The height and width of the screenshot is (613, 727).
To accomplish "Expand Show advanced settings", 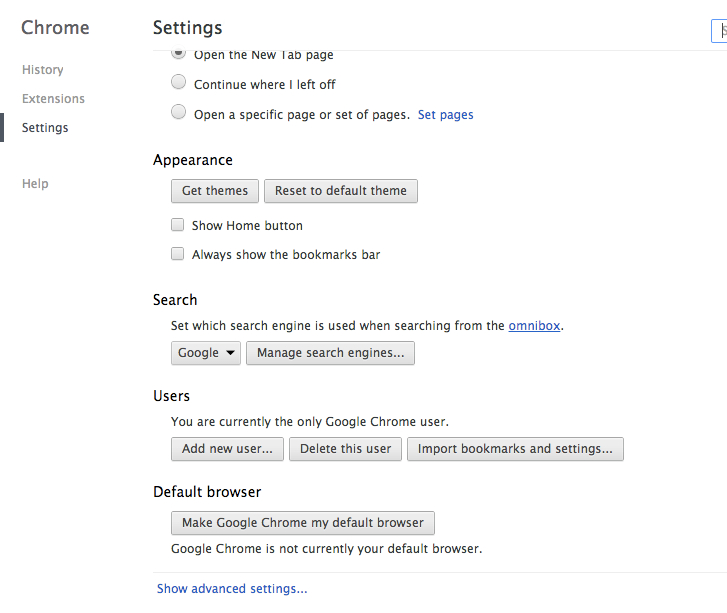I will click(232, 589).
